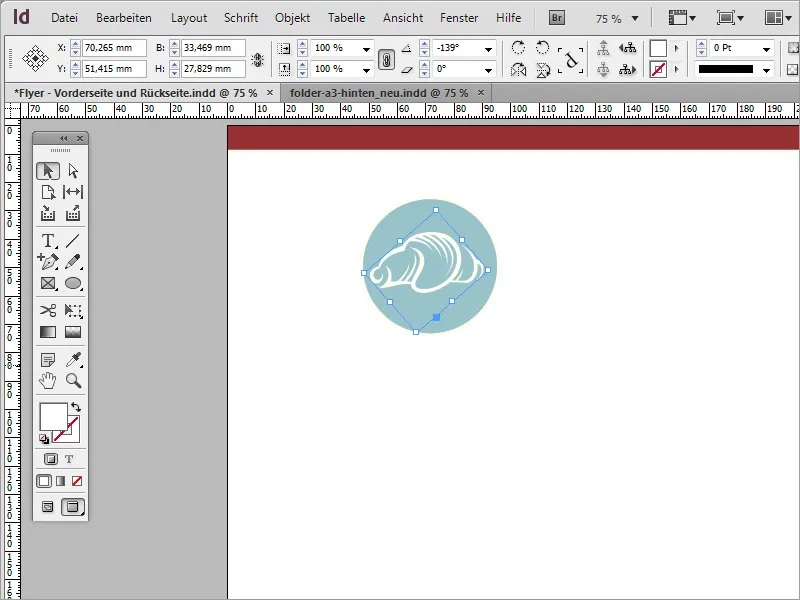Select the Pen tool

pyautogui.click(x=48, y=261)
